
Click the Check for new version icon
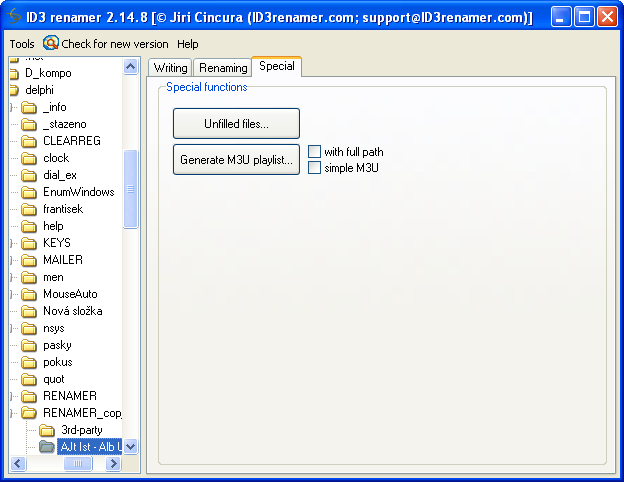click(51, 43)
